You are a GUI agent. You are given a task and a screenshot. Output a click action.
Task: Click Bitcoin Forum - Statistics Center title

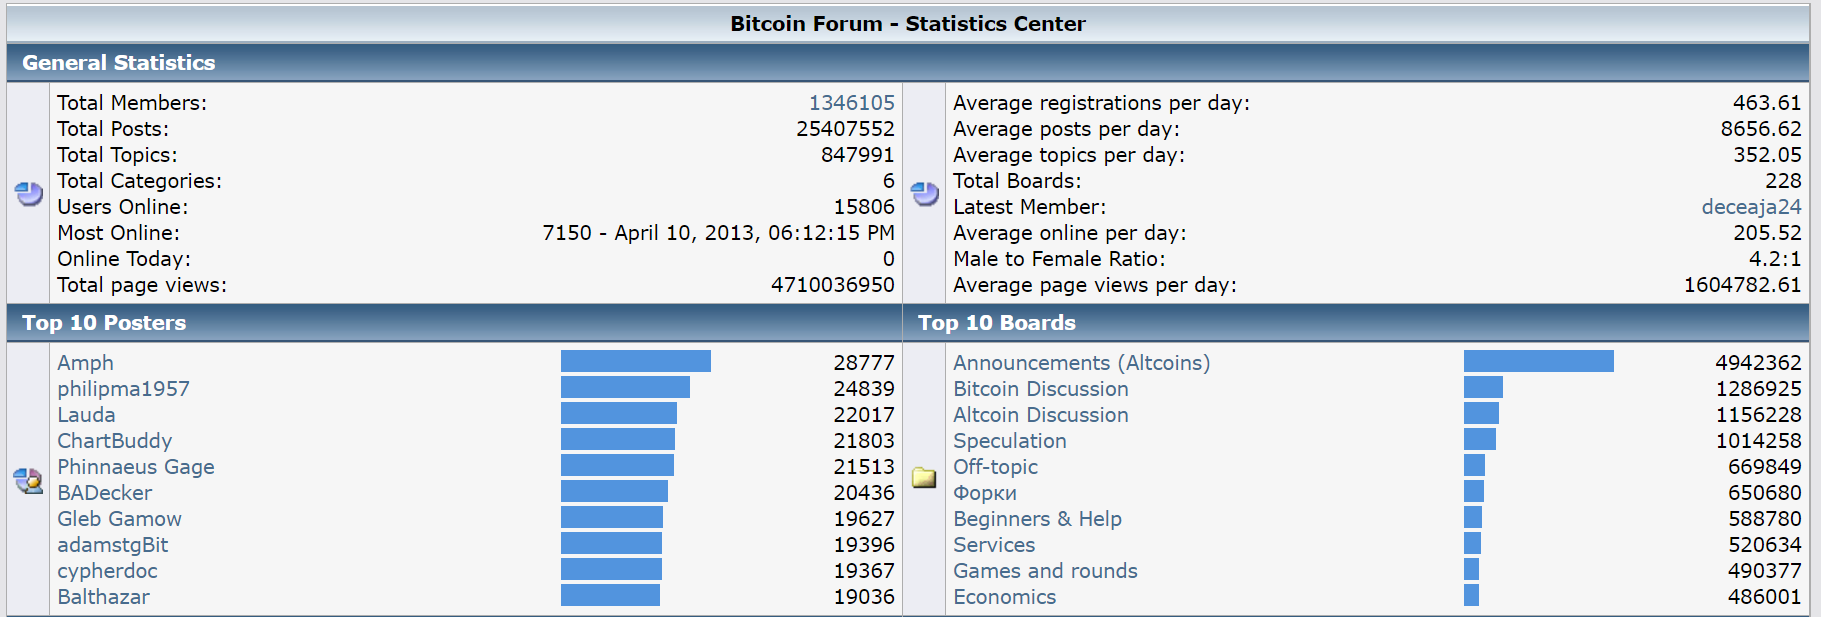tap(908, 24)
